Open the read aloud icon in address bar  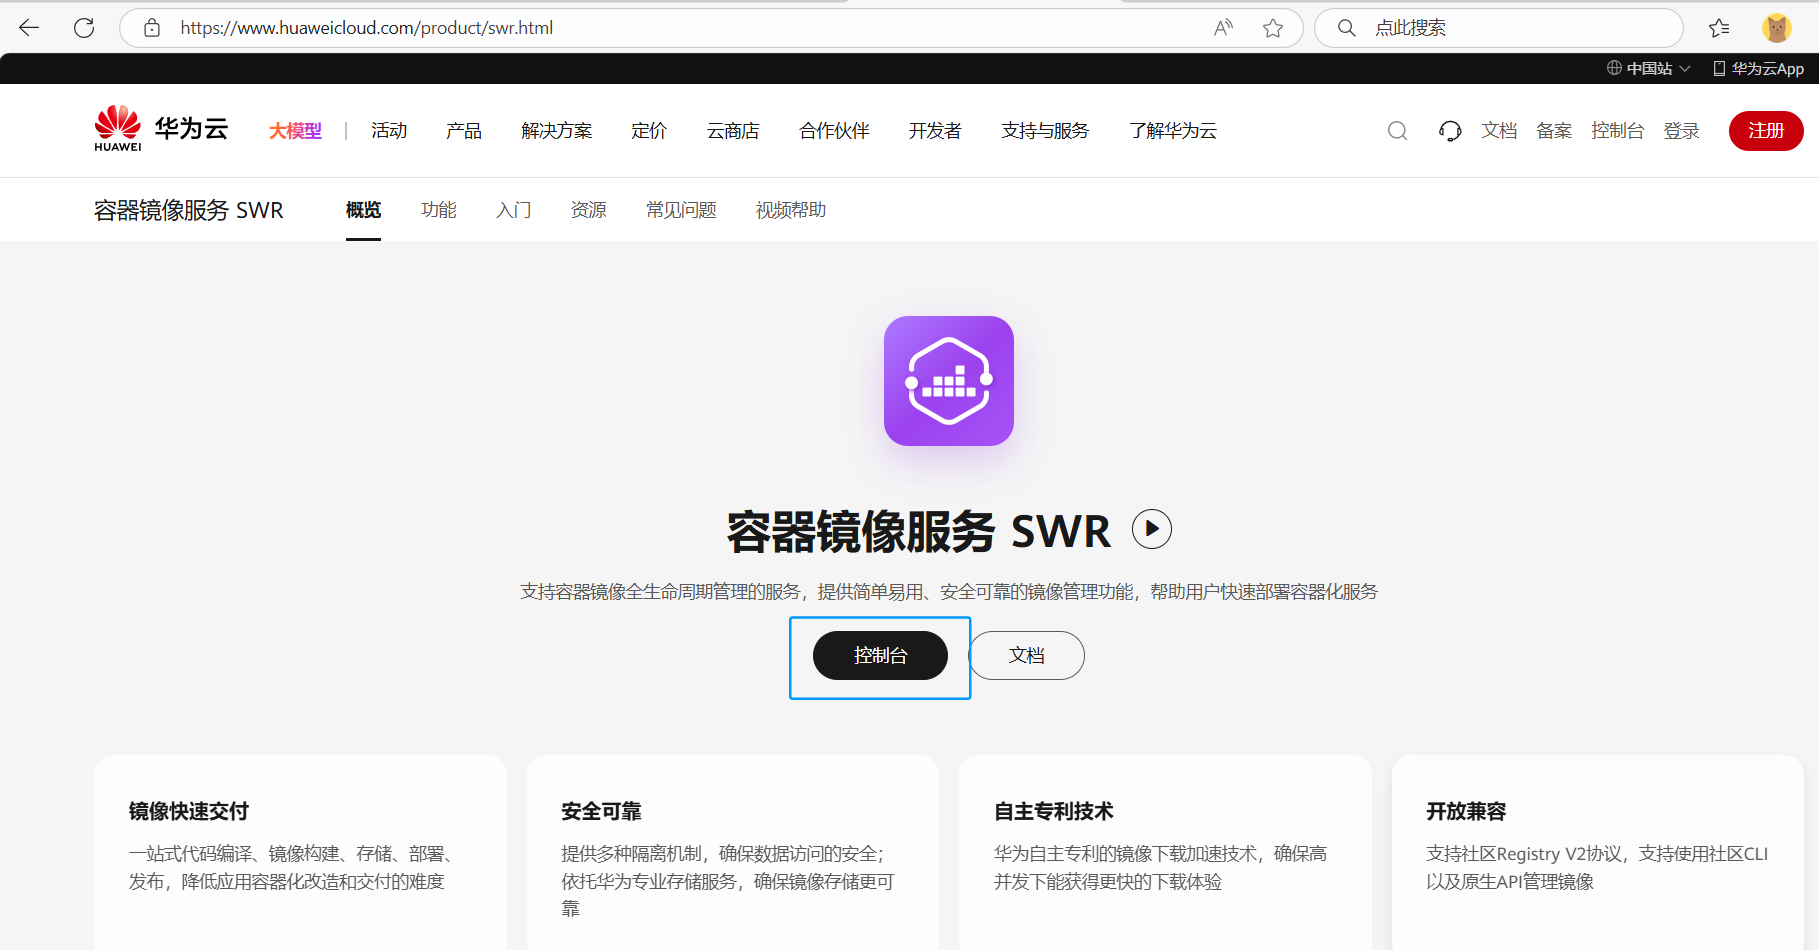[1223, 28]
